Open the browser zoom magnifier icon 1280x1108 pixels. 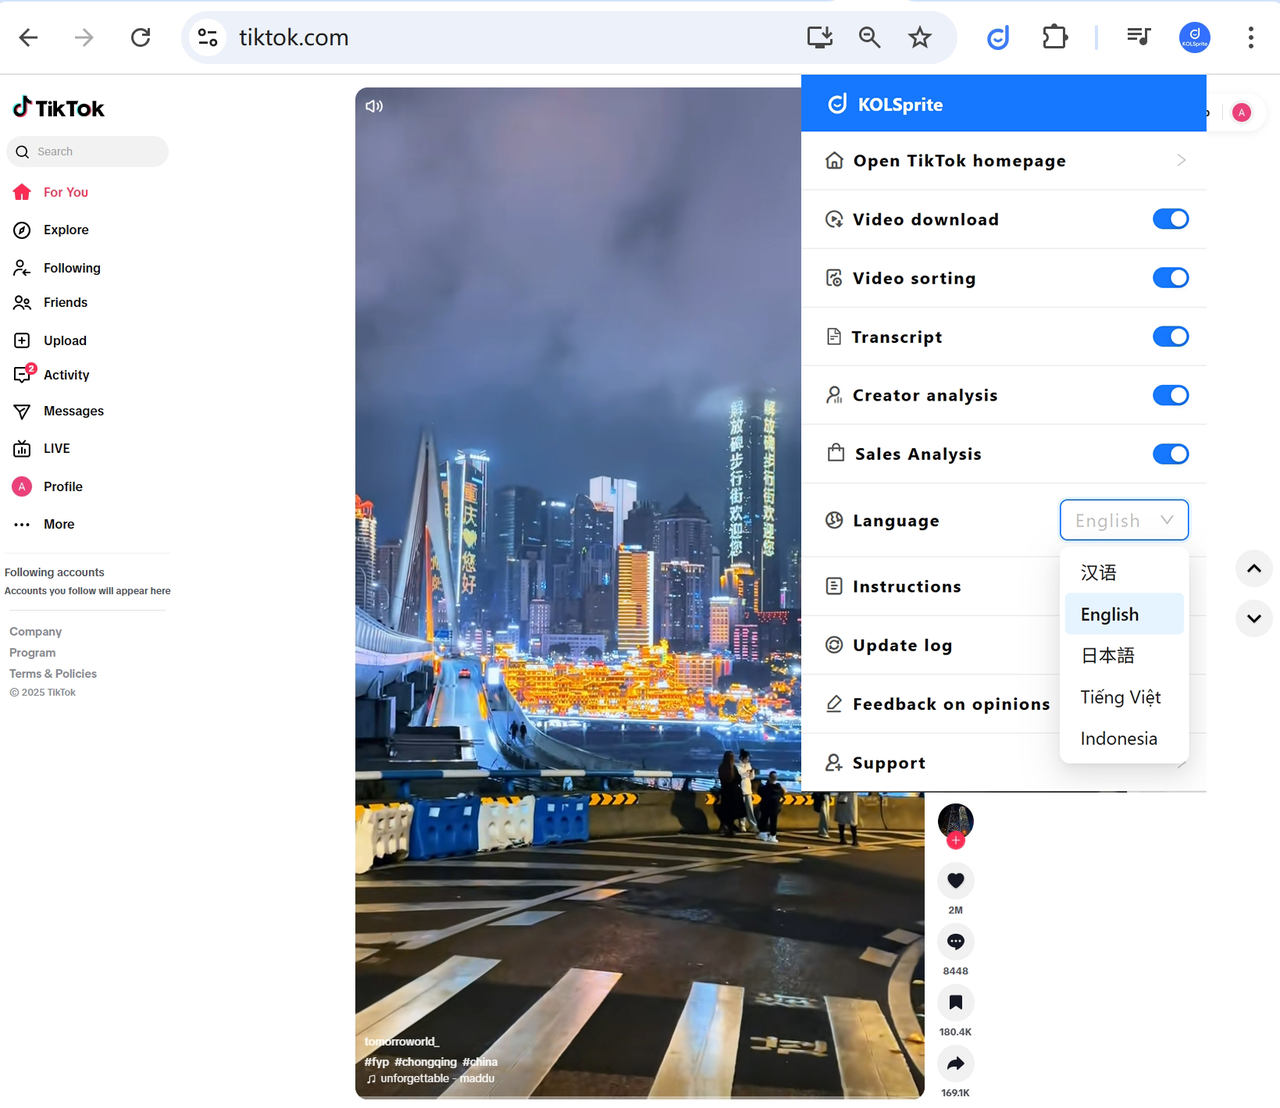pos(870,38)
